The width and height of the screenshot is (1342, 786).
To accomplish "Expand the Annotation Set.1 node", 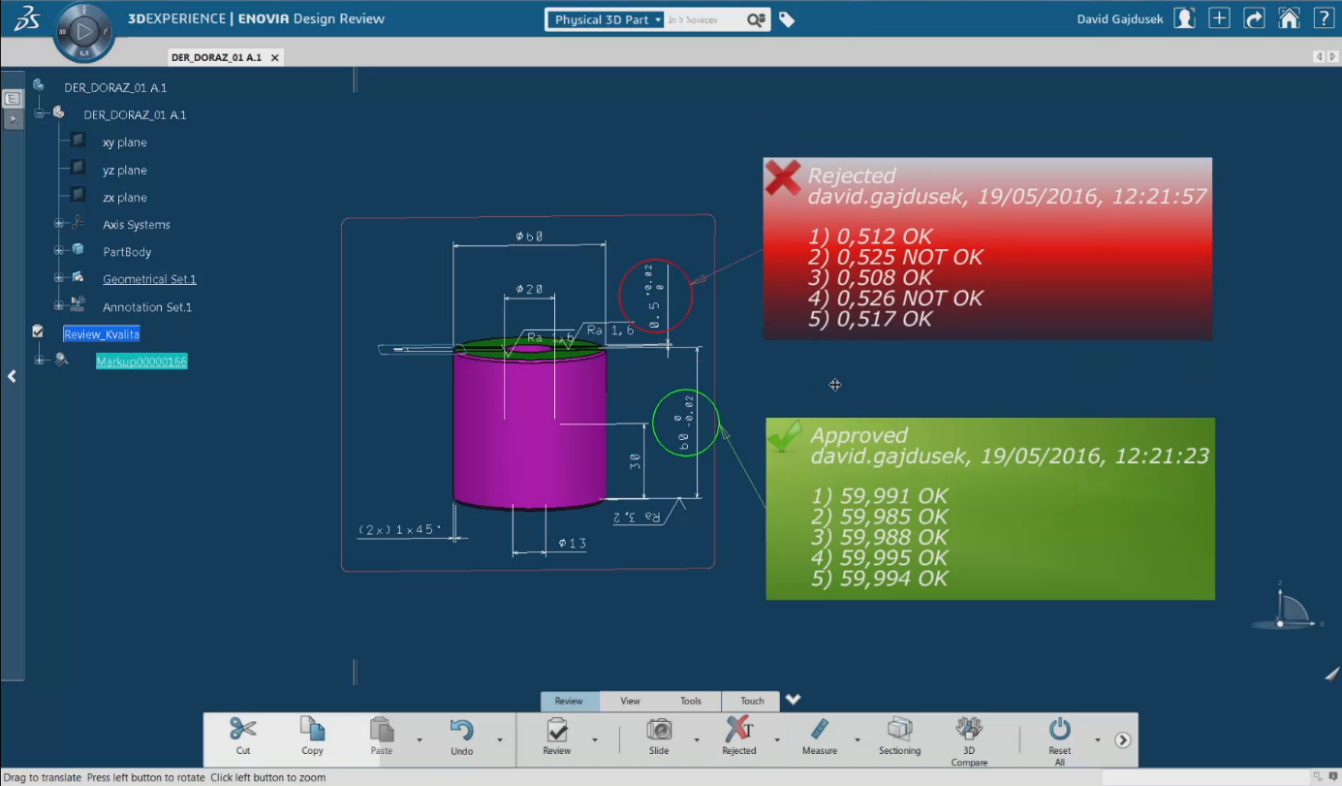I will (x=59, y=306).
